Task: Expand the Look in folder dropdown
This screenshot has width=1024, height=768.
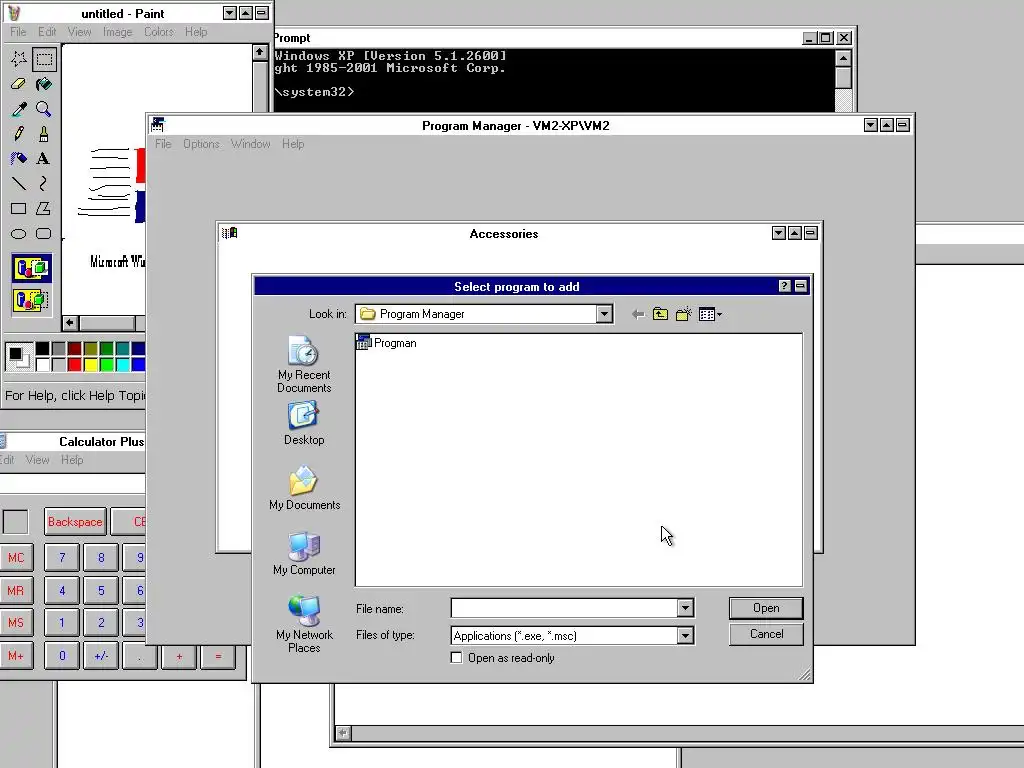Action: coord(604,314)
